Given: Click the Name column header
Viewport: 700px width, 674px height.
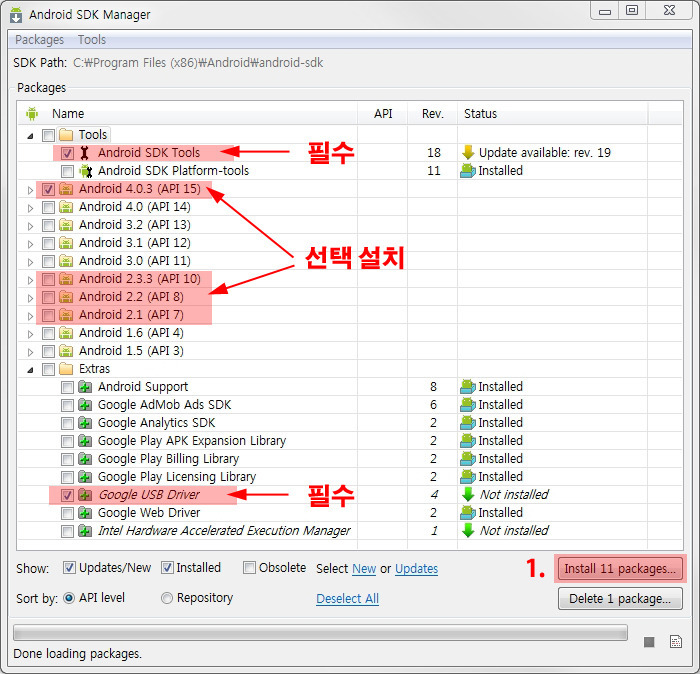Looking at the screenshot, I should (x=188, y=113).
